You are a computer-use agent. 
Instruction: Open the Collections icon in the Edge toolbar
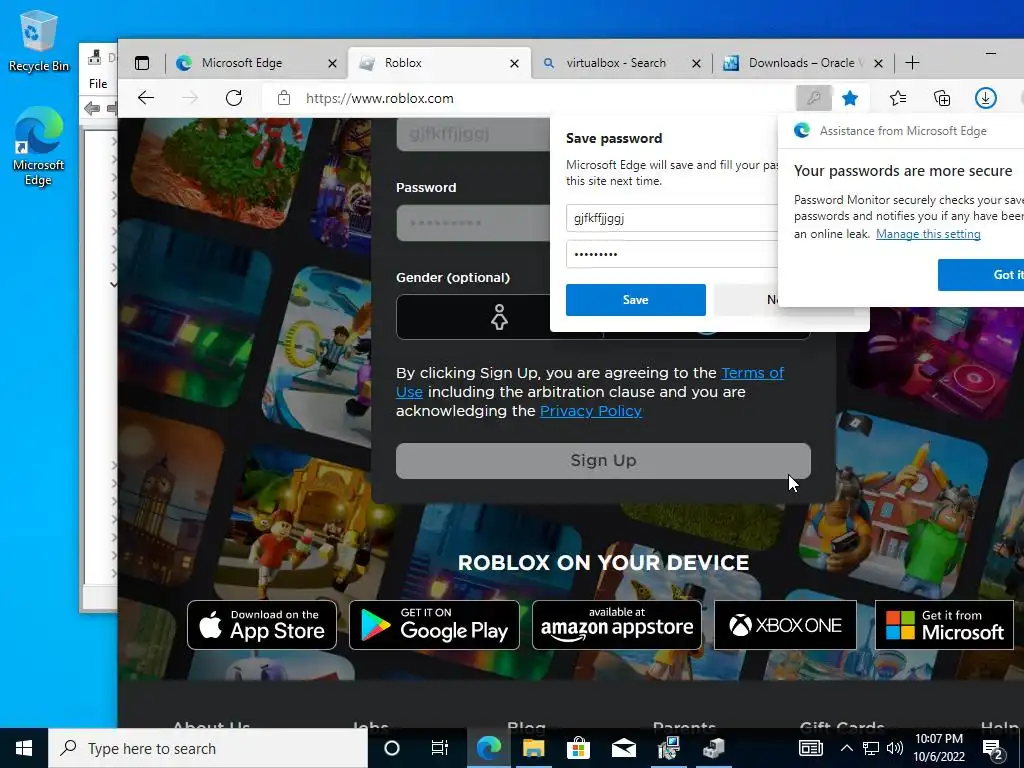[942, 99]
